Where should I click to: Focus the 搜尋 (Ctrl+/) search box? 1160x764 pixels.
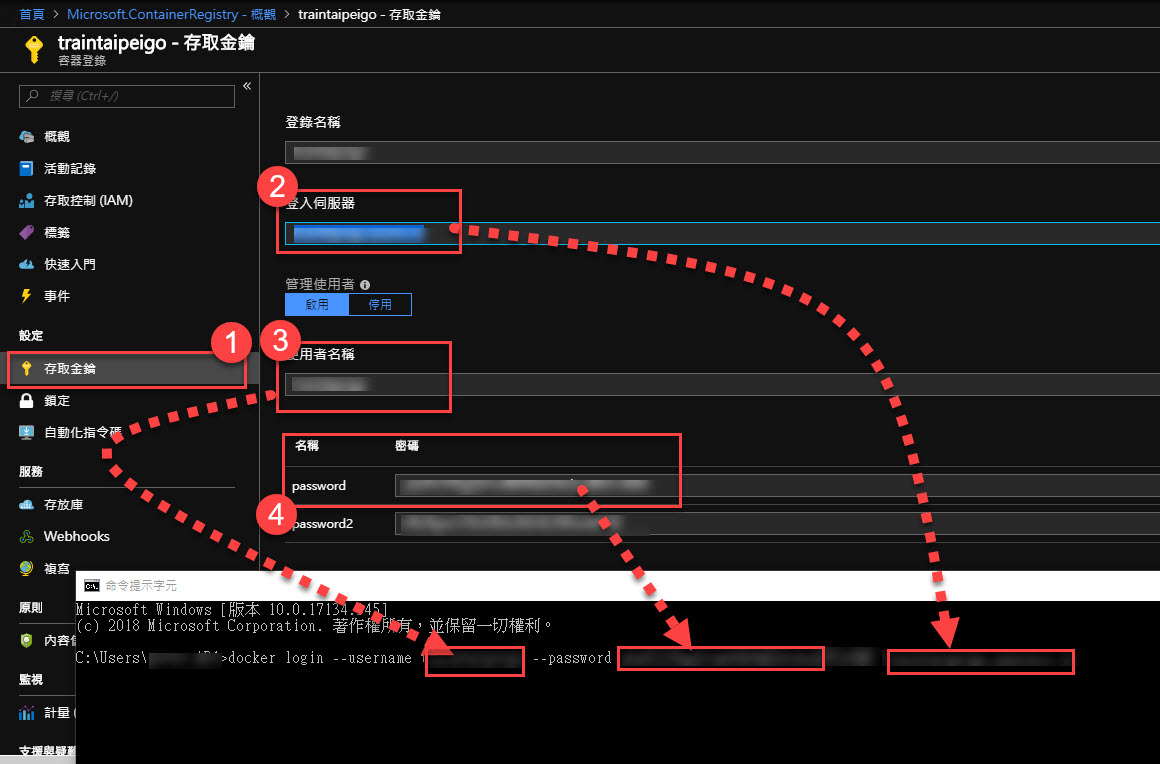(x=127, y=96)
